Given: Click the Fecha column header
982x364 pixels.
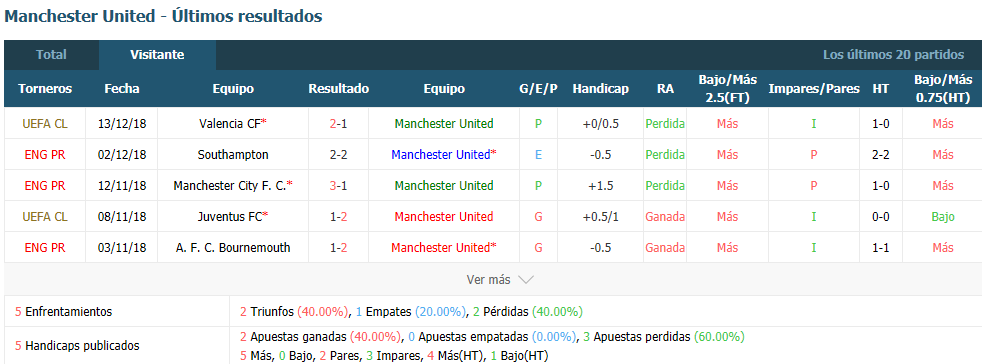Looking at the screenshot, I should [121, 89].
